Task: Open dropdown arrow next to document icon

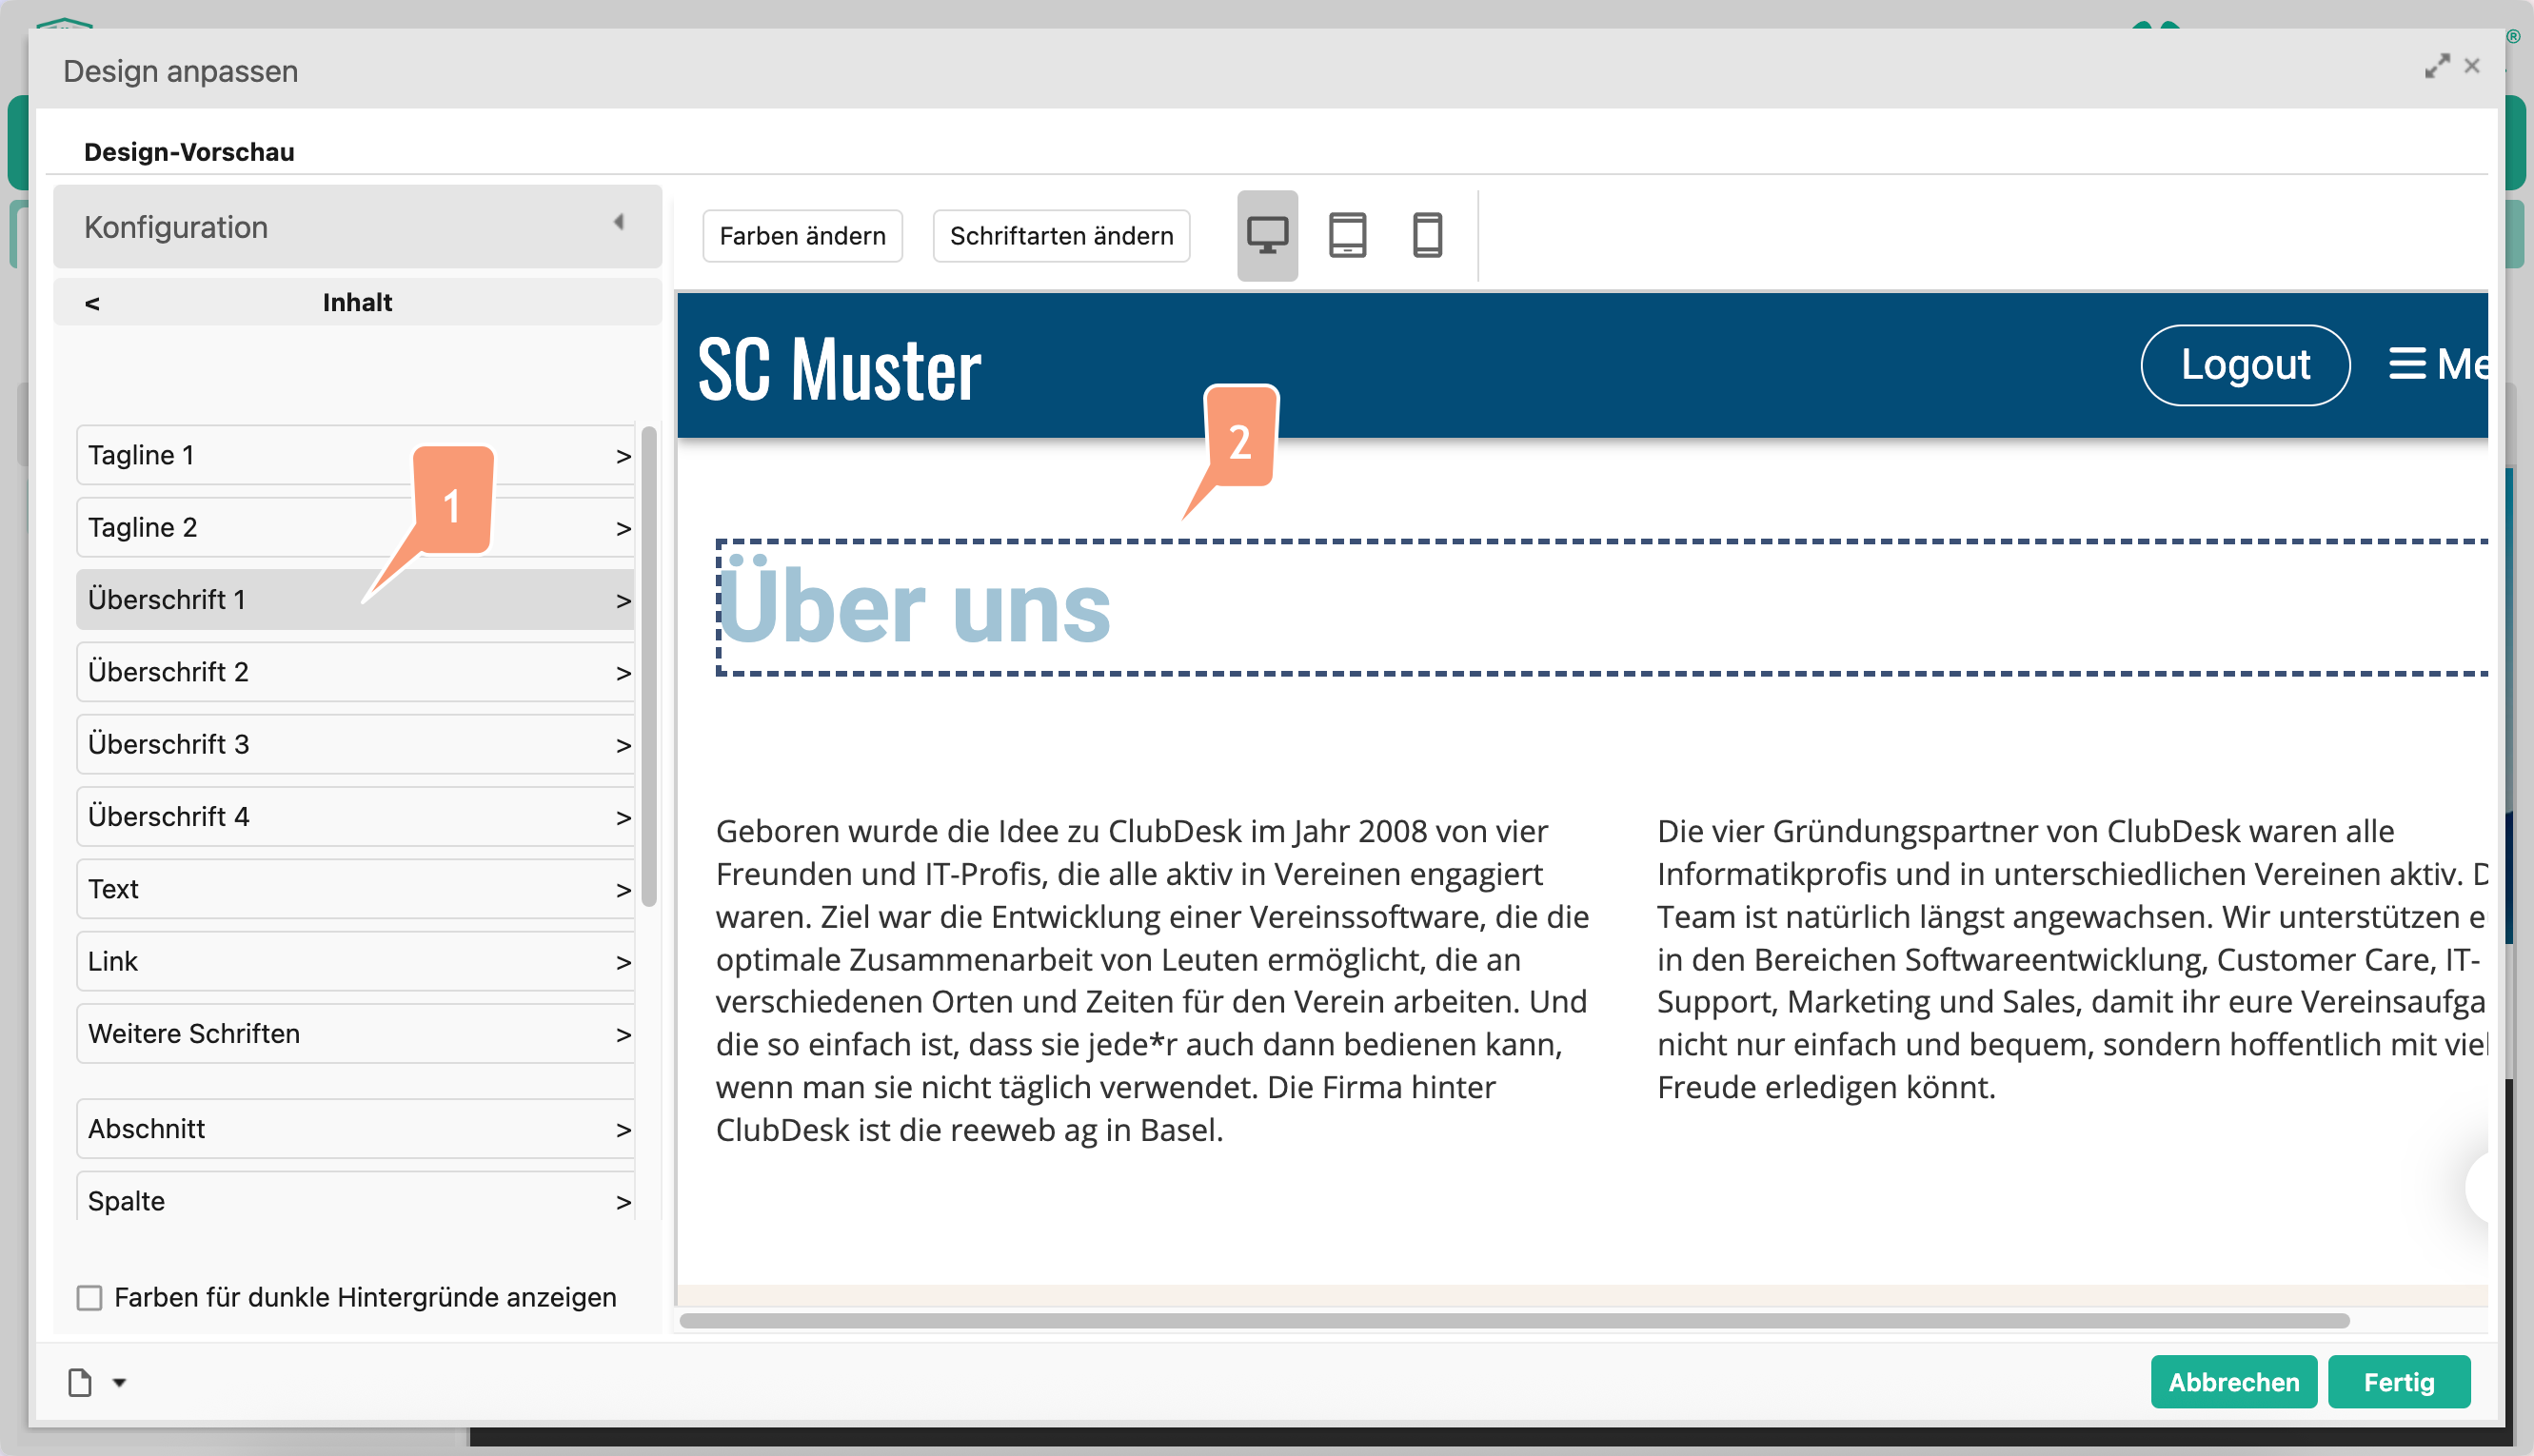Action: click(x=120, y=1382)
